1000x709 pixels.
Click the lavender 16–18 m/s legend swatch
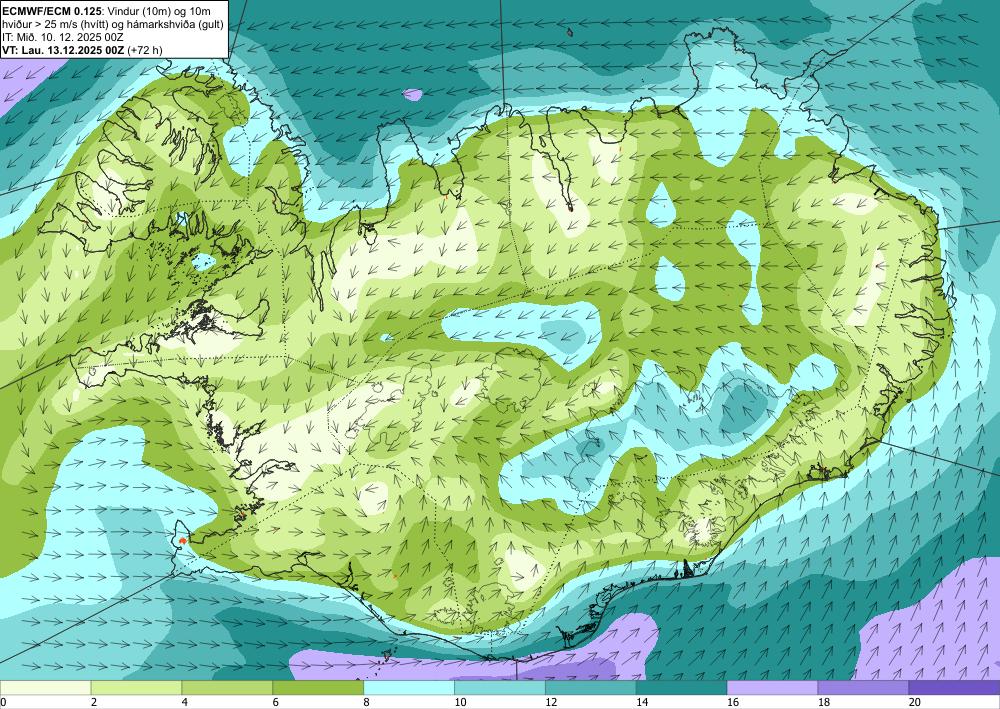point(772,687)
